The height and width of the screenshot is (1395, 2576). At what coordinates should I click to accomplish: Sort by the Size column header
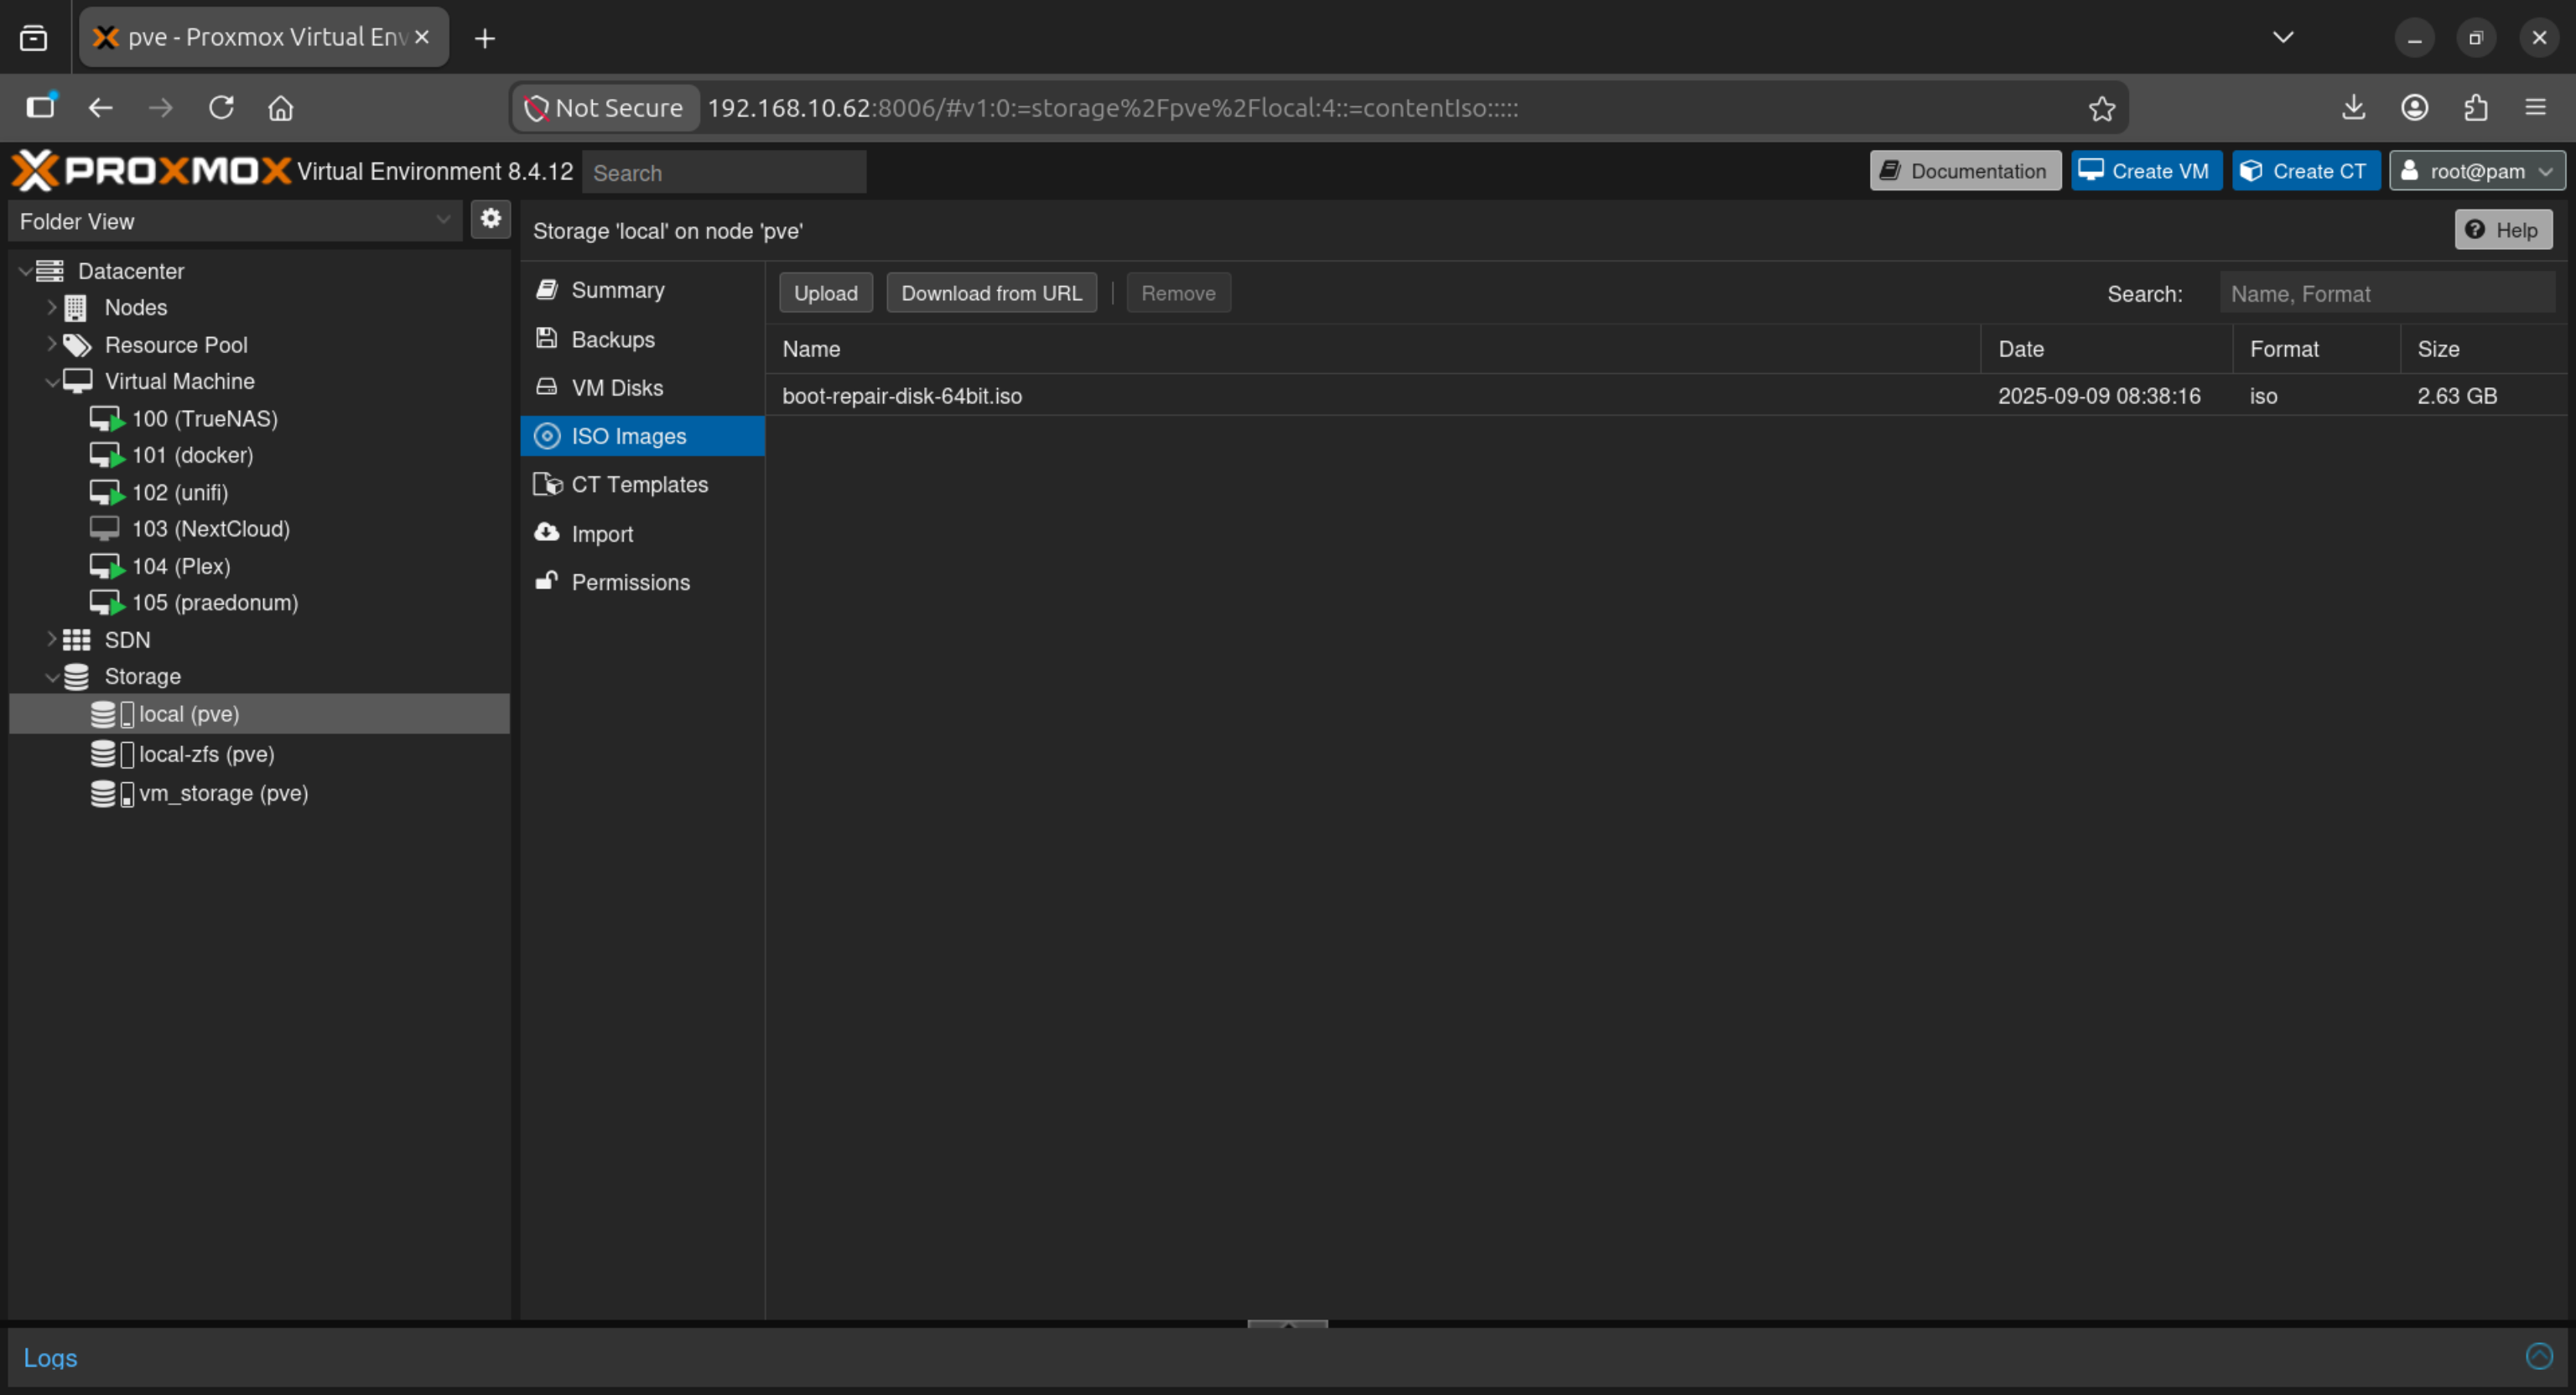coord(2484,349)
